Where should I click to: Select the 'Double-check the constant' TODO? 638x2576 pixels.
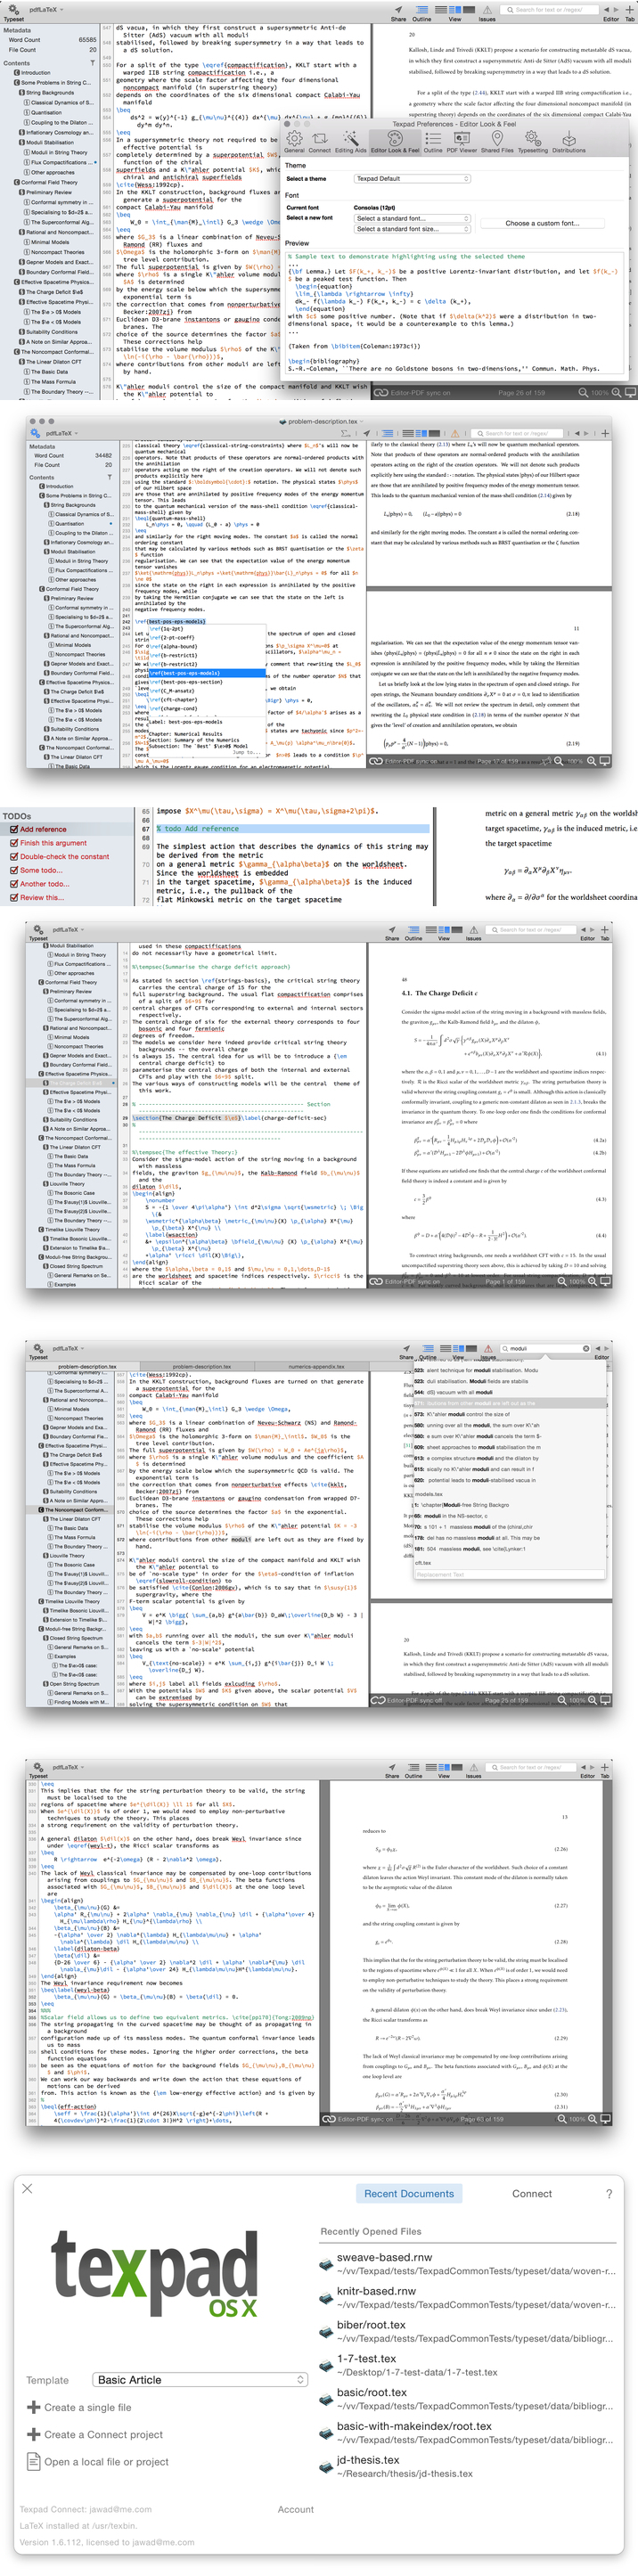[64, 856]
